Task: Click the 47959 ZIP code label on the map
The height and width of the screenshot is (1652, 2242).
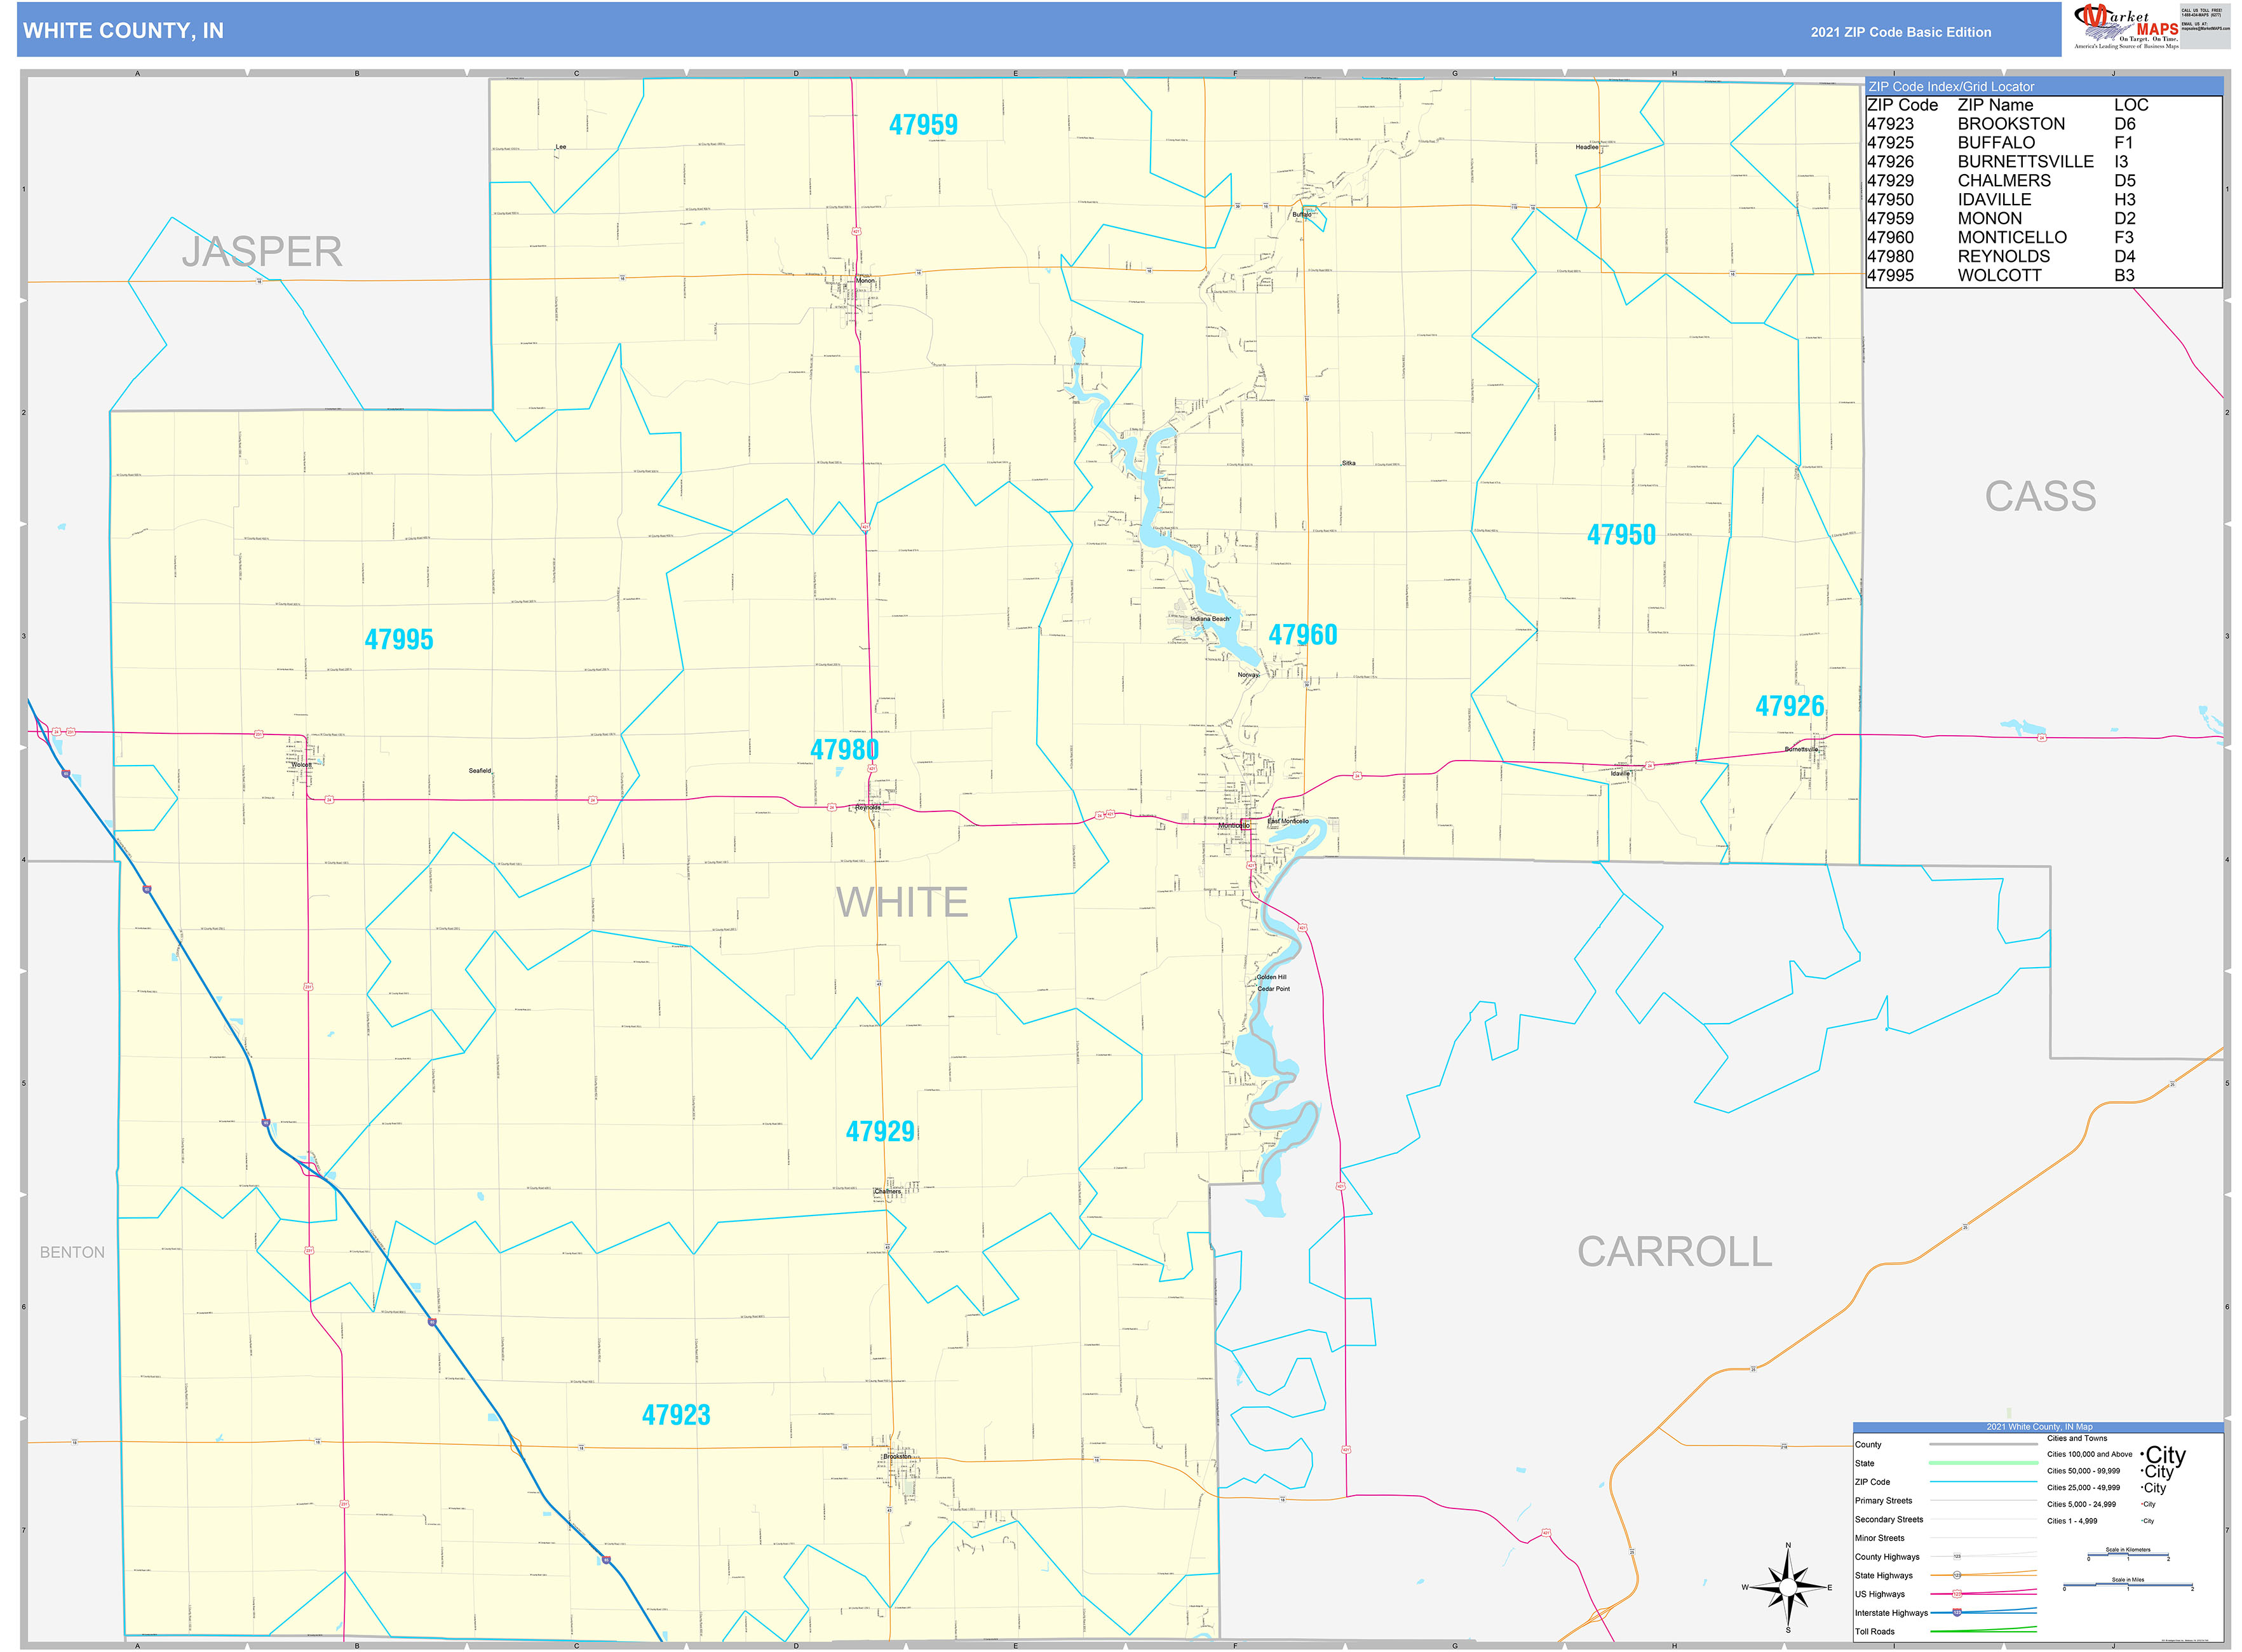Action: [x=923, y=125]
